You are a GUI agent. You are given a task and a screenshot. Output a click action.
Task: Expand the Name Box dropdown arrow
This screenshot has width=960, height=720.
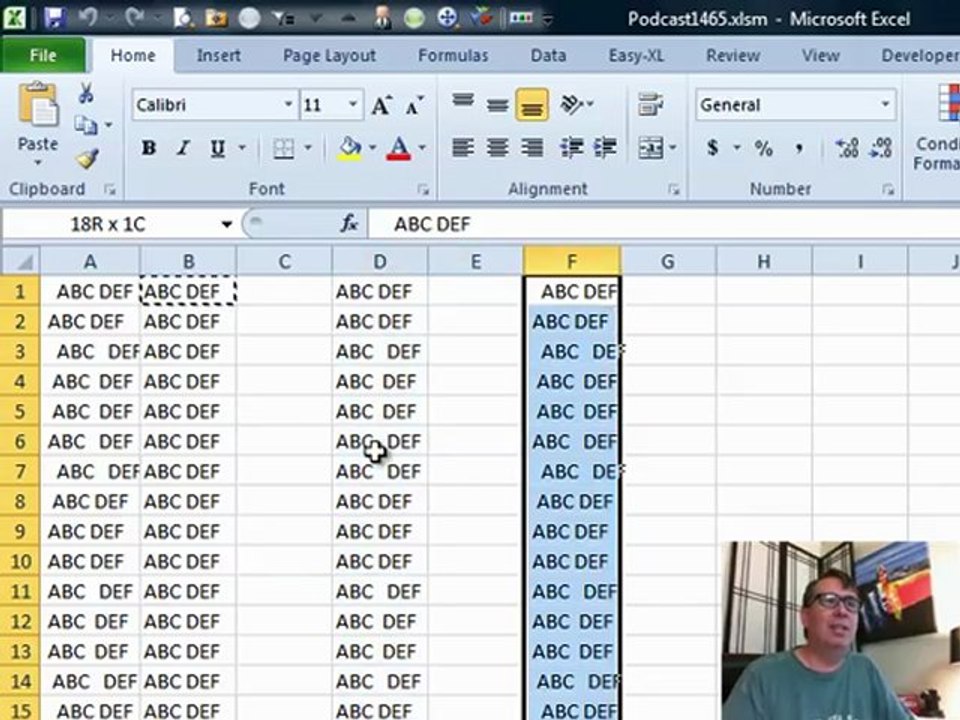point(227,224)
